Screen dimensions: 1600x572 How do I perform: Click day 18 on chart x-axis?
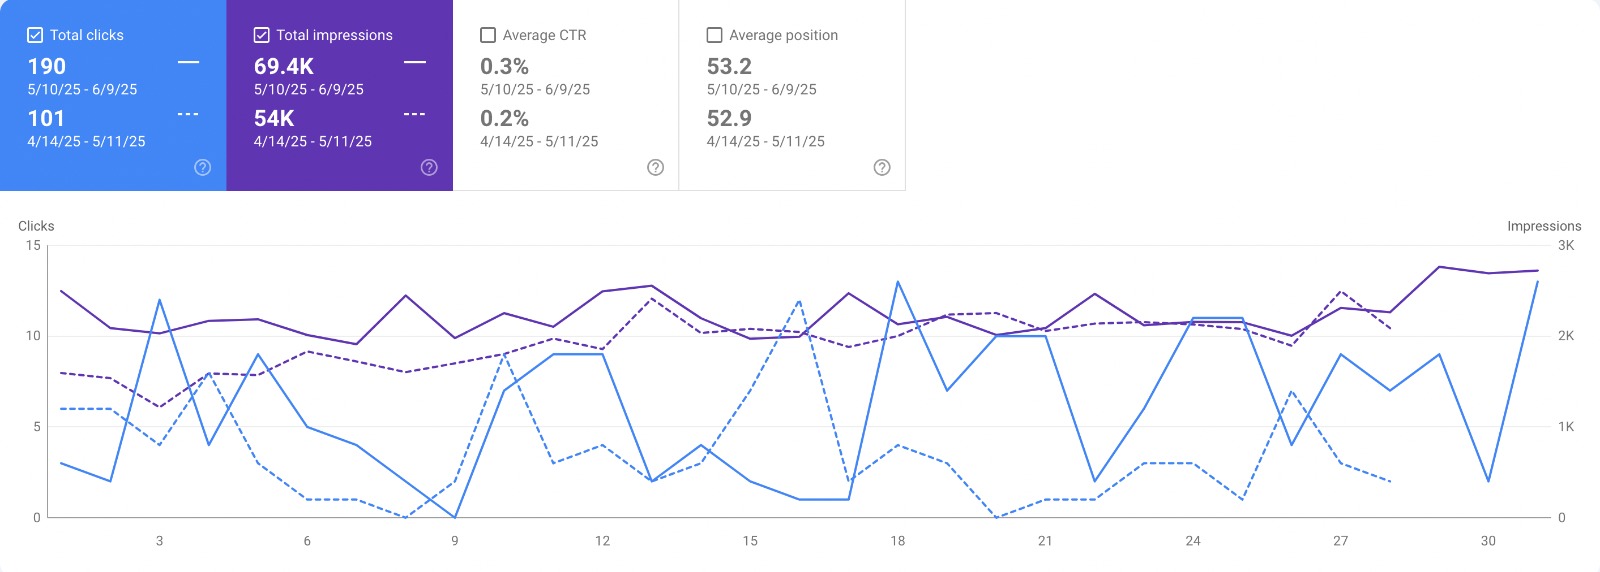tap(898, 541)
